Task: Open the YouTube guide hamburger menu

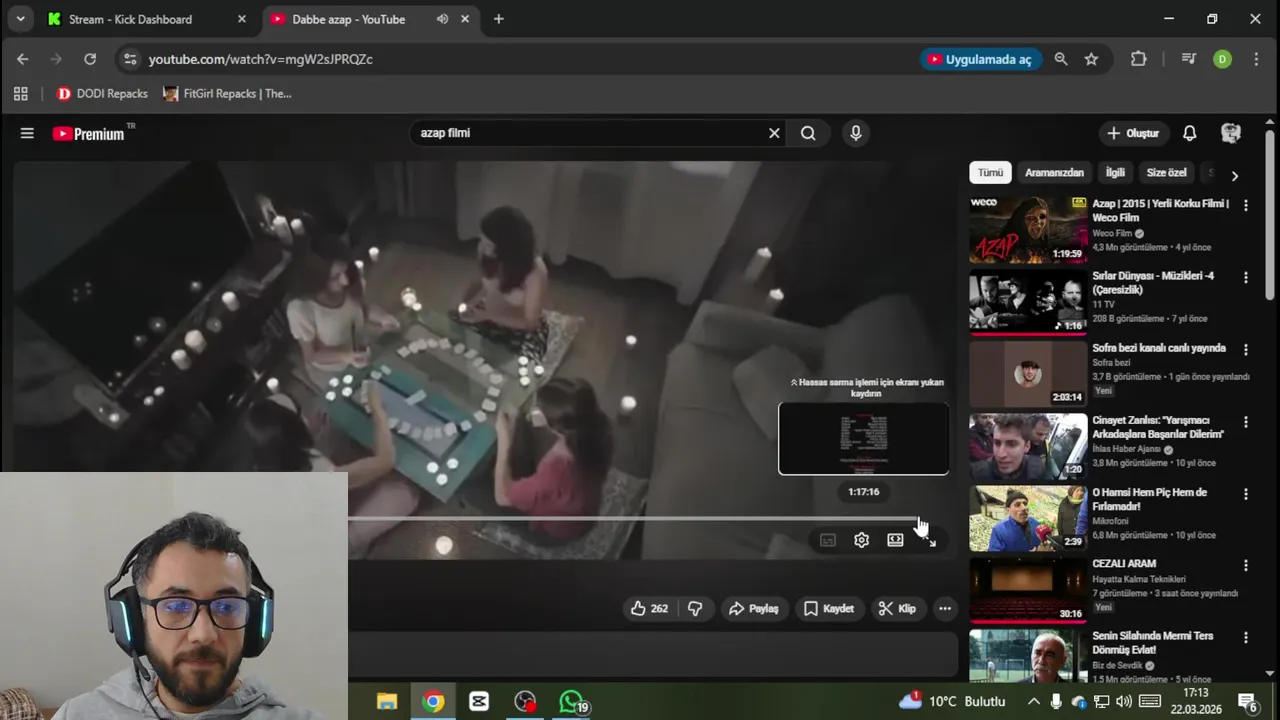Action: [27, 133]
